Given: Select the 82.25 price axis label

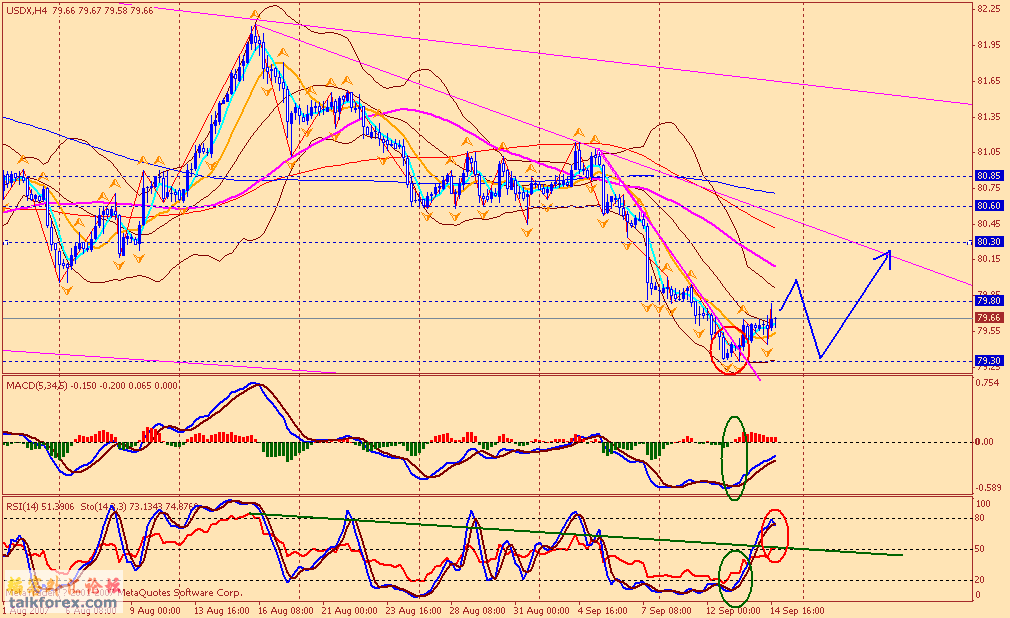Looking at the screenshot, I should (x=988, y=9).
